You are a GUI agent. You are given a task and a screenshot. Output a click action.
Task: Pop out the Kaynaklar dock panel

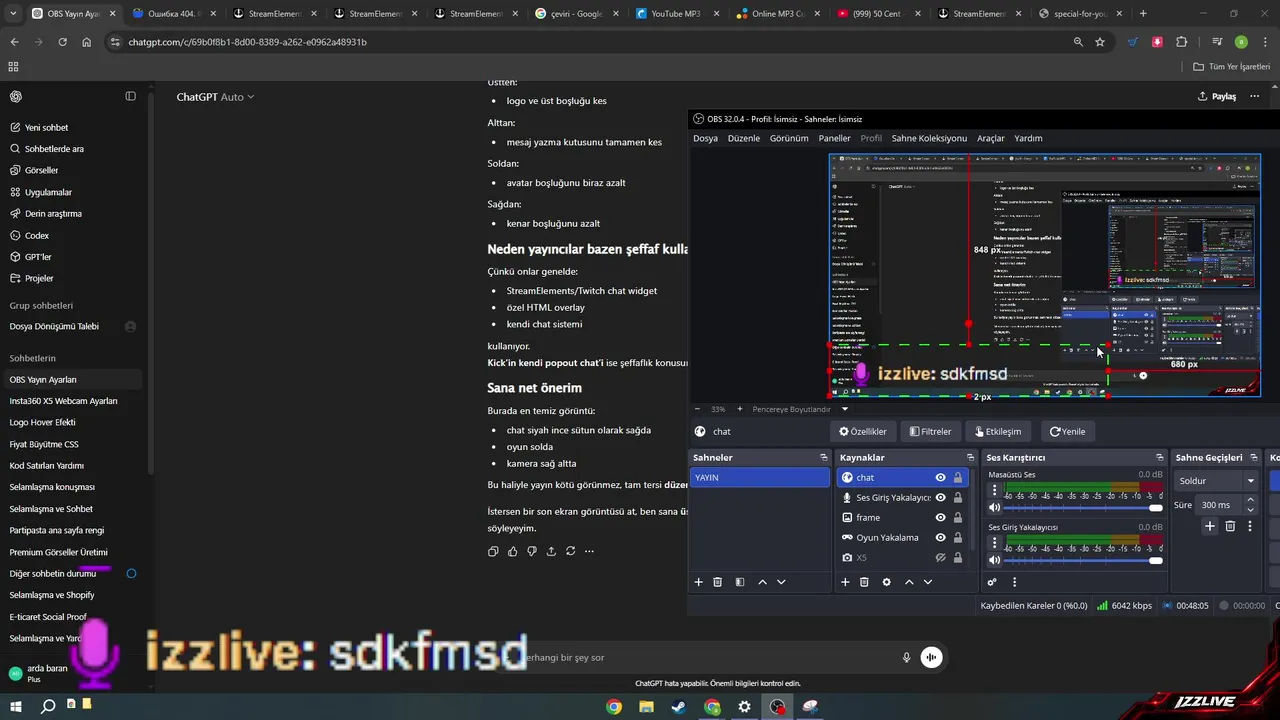click(x=970, y=457)
